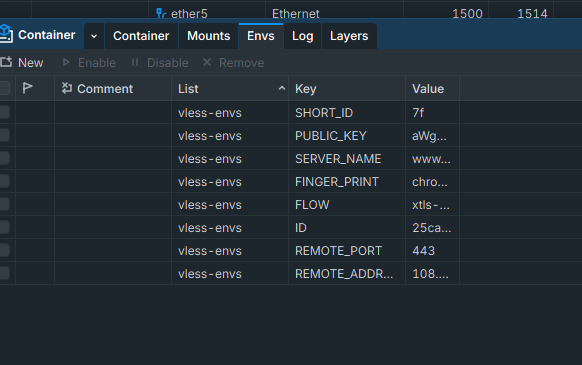This screenshot has width=582, height=365.
Task: Click the Enable button in toolbar
Action: 89,63
